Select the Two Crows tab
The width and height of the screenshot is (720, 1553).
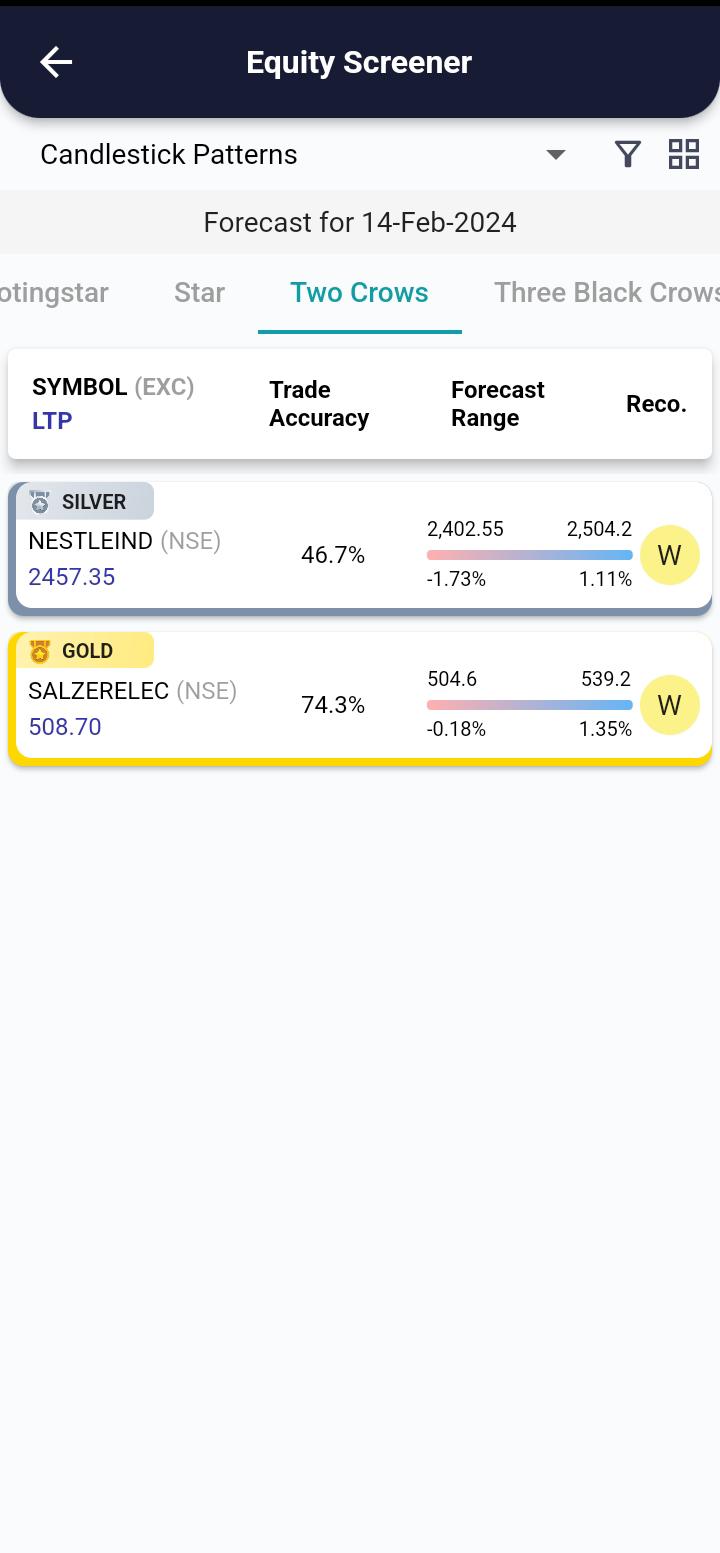click(359, 293)
